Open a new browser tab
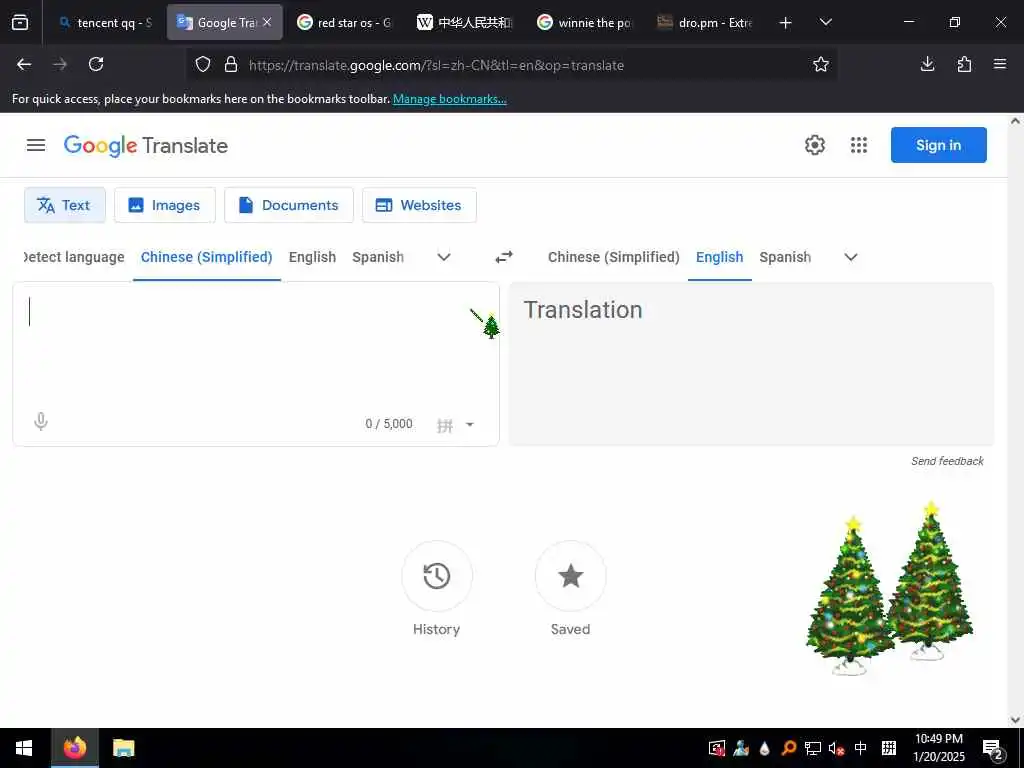Image resolution: width=1024 pixels, height=768 pixels. 786,23
